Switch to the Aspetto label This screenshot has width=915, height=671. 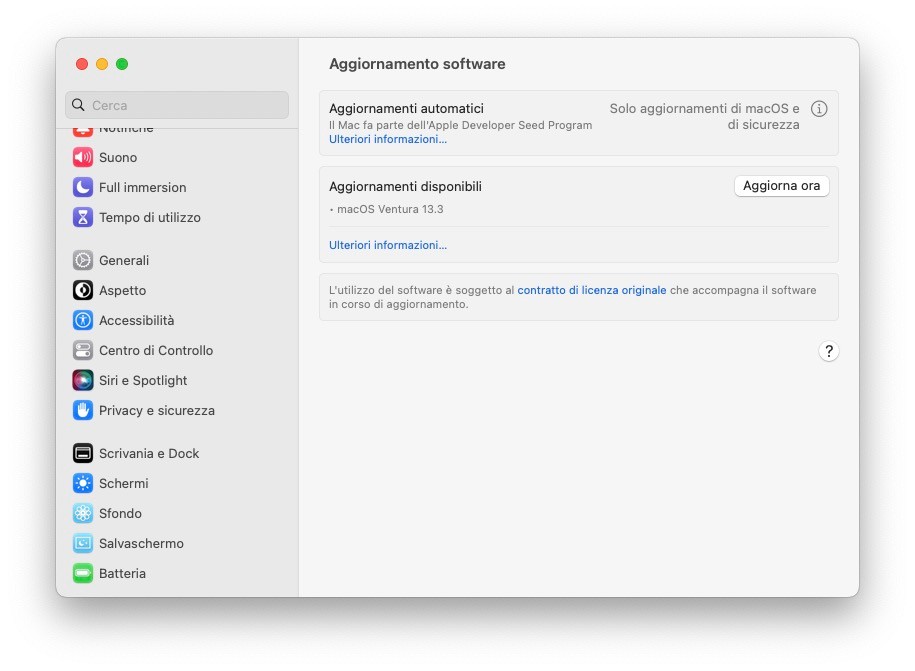(x=123, y=290)
